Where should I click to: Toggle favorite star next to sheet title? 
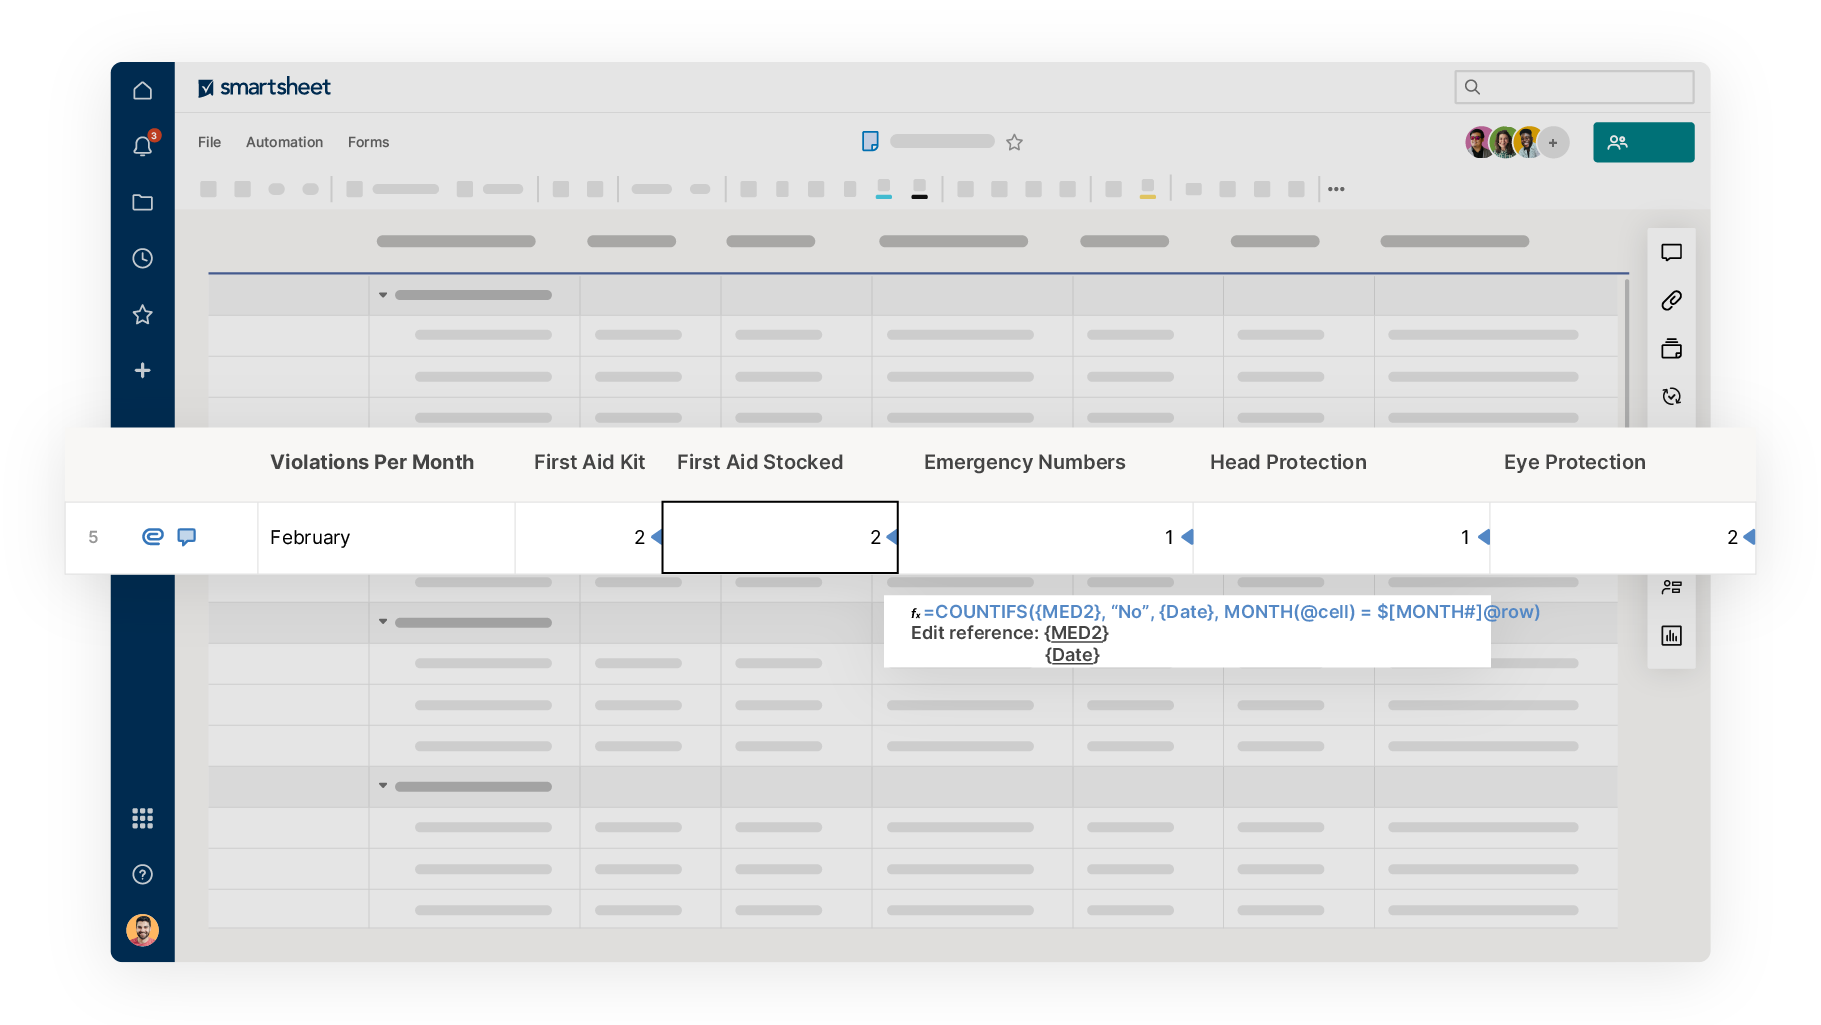1014,142
